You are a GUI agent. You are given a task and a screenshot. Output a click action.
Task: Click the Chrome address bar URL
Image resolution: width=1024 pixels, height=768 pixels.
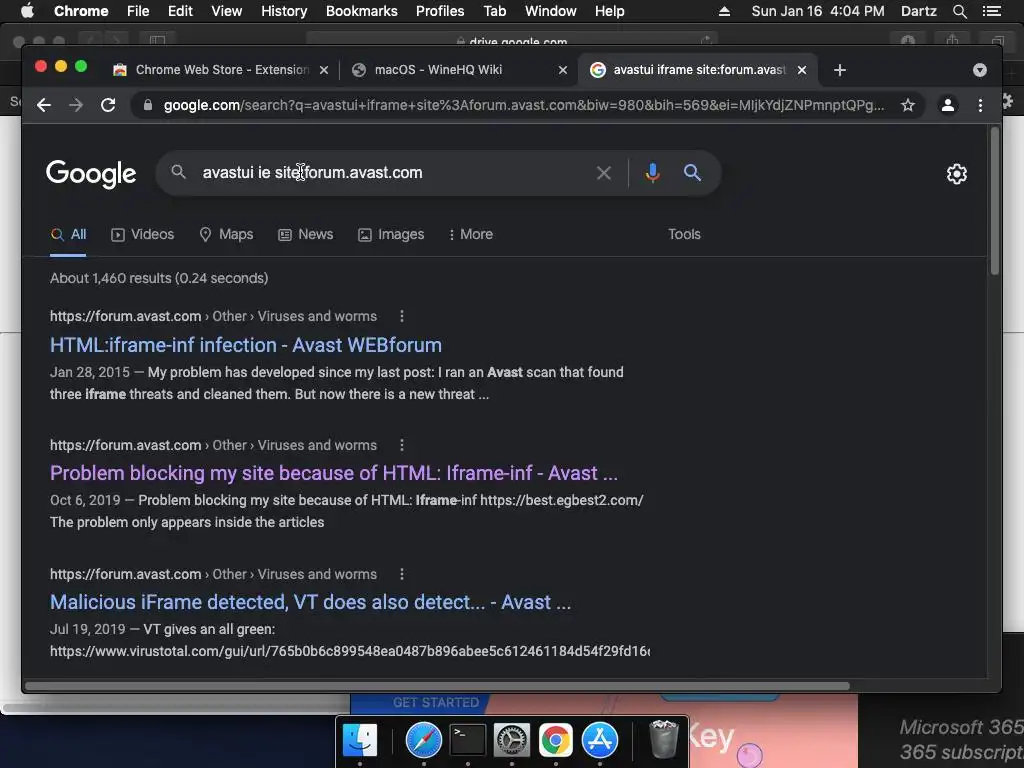click(522, 105)
